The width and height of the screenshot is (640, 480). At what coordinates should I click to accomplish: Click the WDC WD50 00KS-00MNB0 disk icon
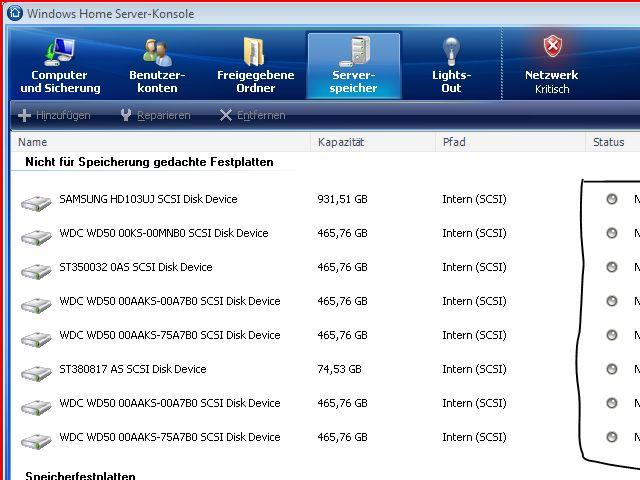tap(36, 236)
